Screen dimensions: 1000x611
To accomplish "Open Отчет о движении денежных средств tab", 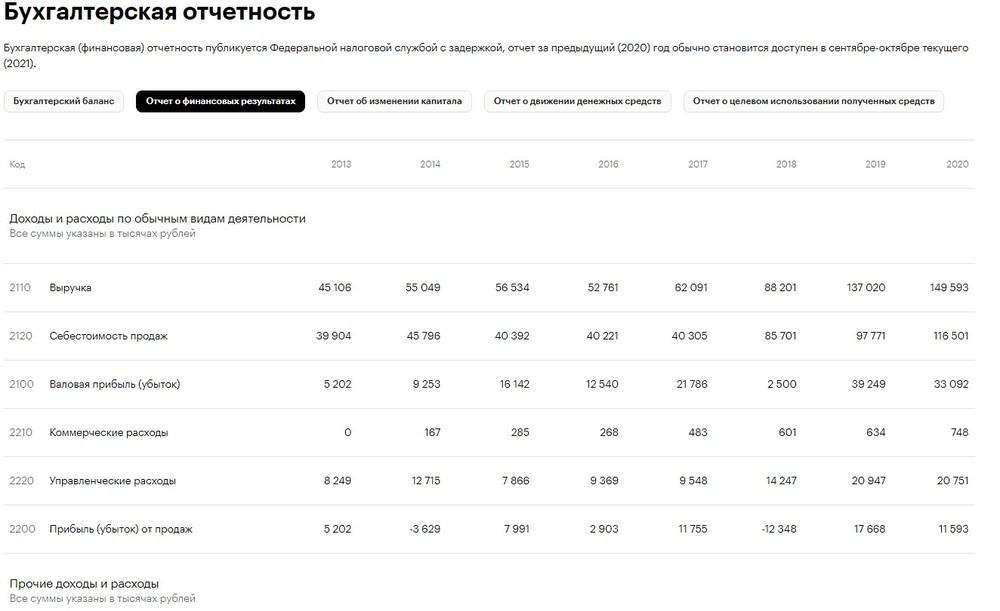I will 578,101.
